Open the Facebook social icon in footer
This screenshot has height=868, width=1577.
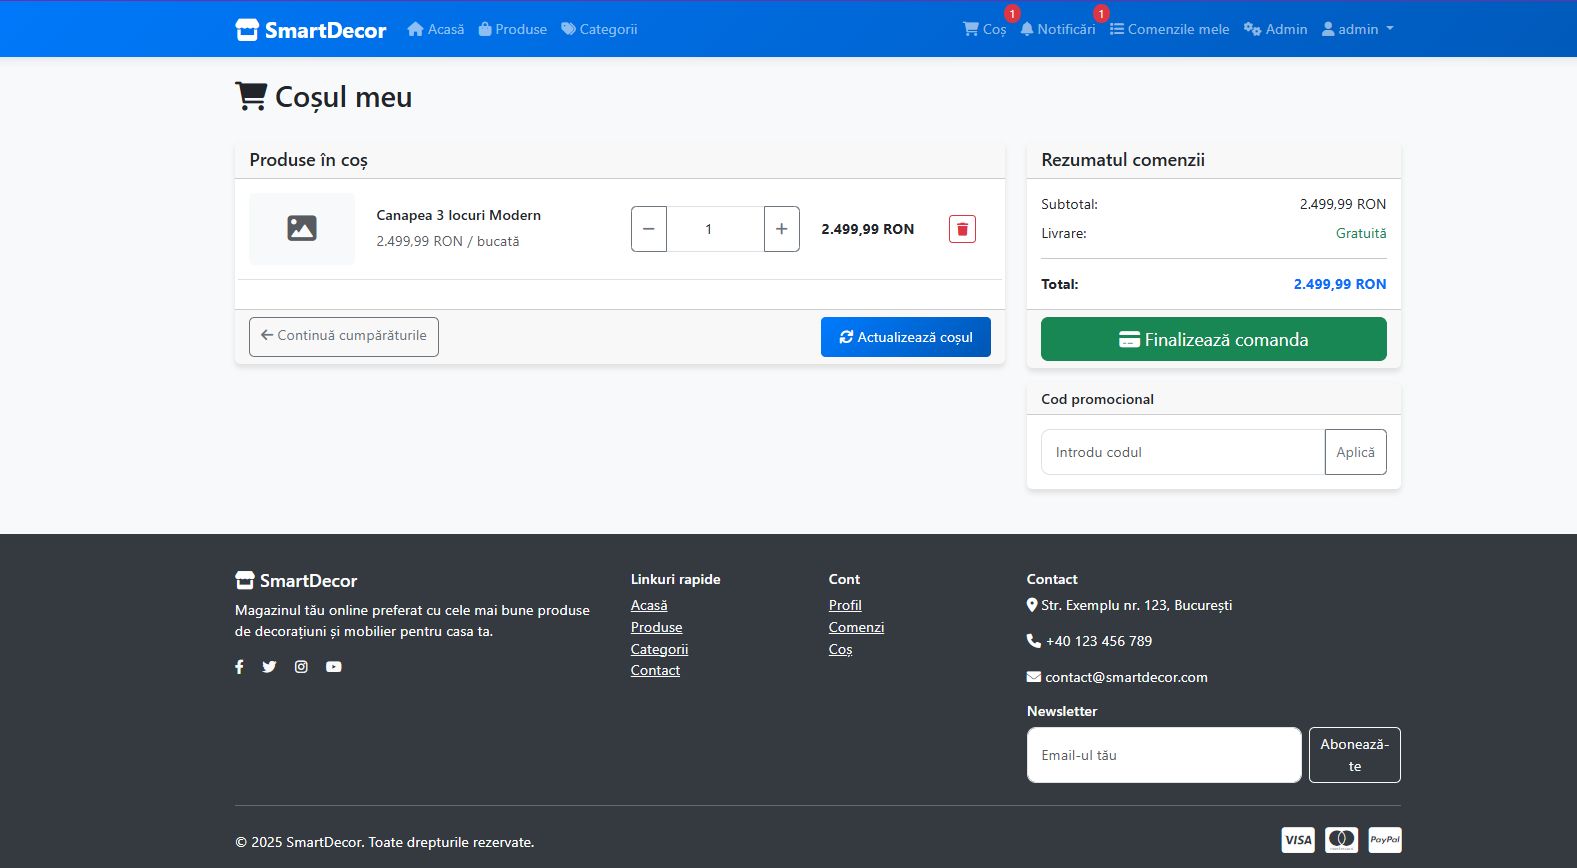pyautogui.click(x=239, y=667)
